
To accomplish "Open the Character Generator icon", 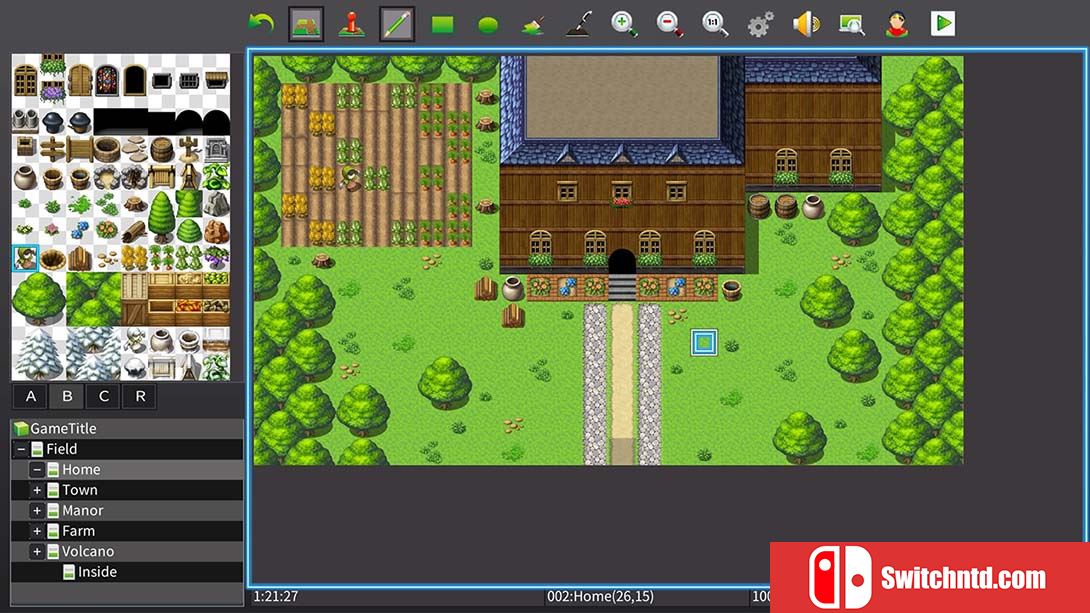I will pyautogui.click(x=897, y=24).
